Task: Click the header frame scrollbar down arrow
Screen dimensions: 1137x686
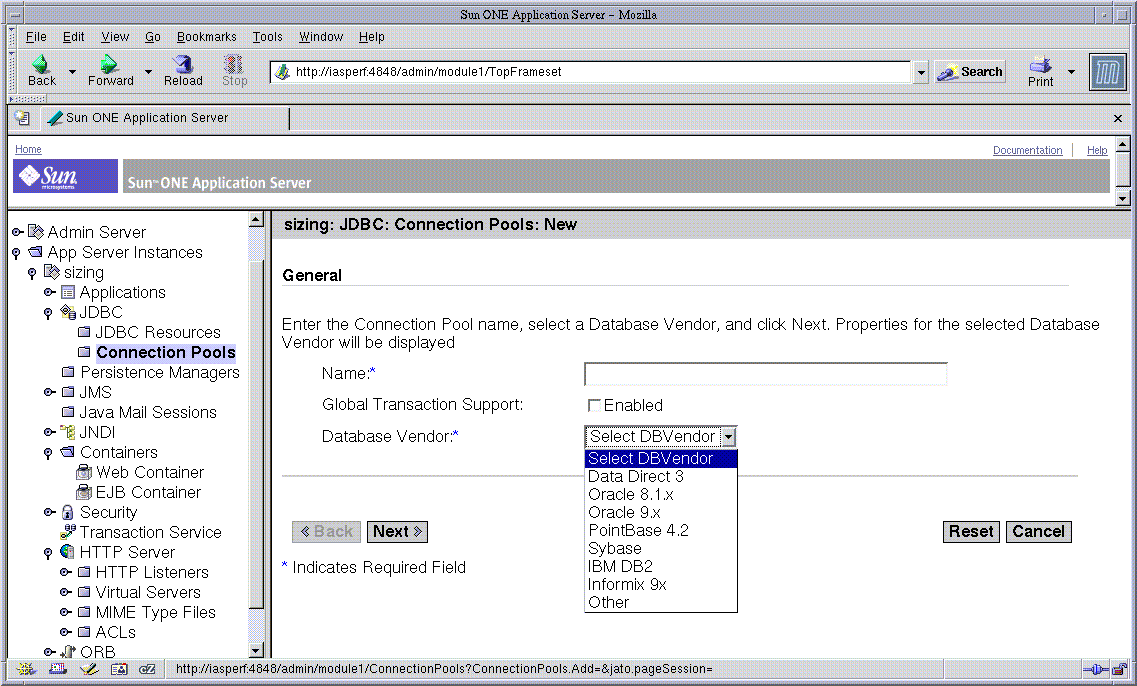Action: [x=1122, y=199]
